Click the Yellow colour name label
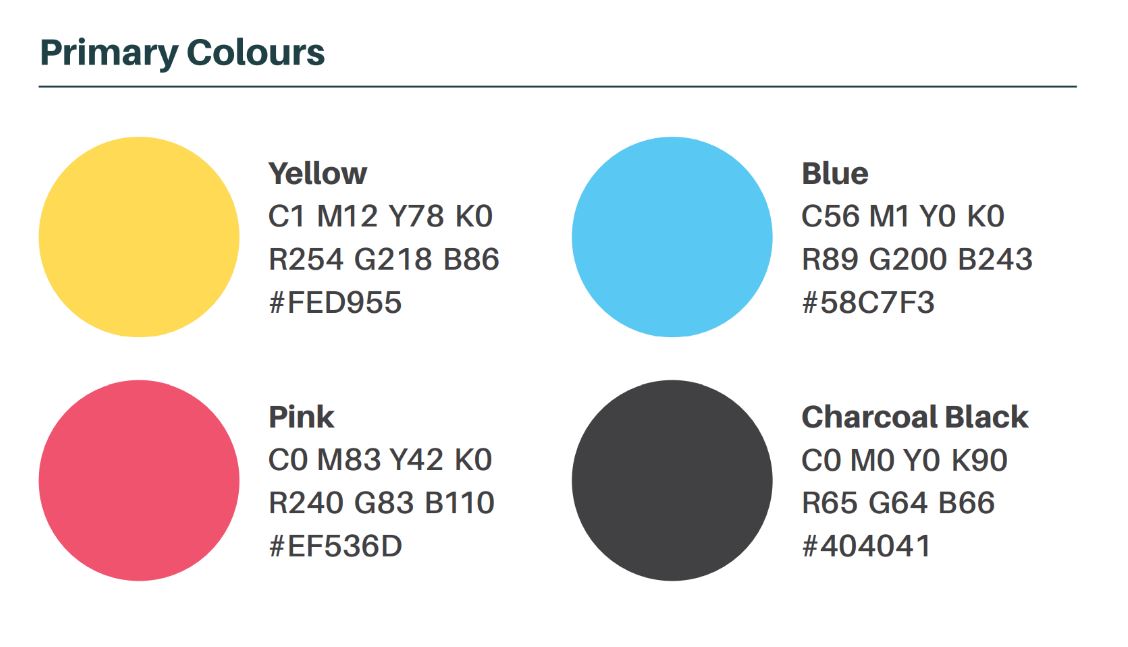 click(x=317, y=174)
